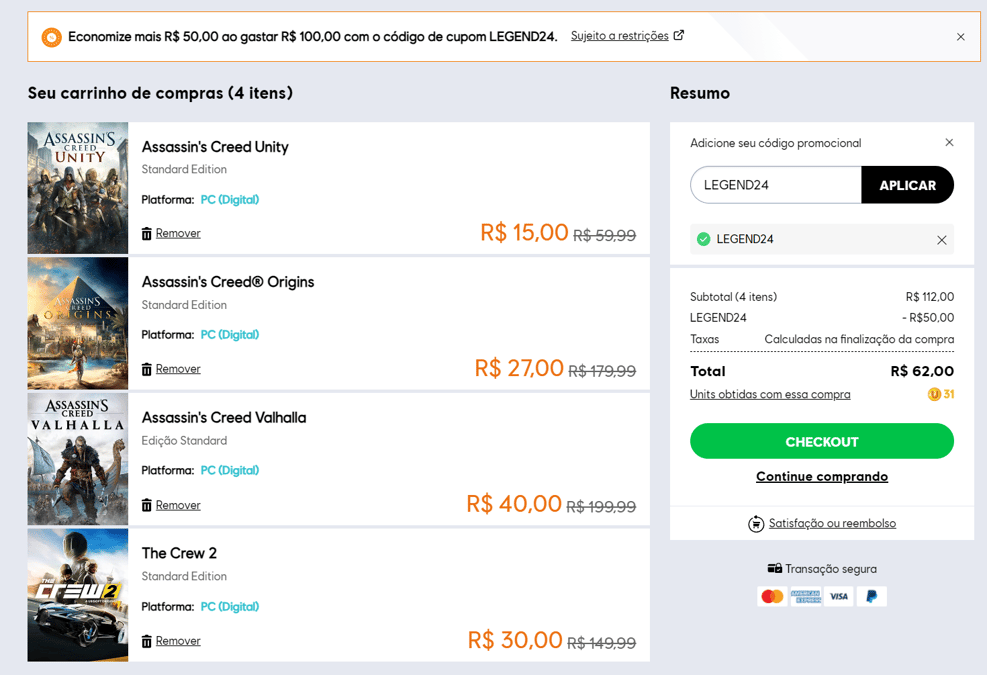987x675 pixels.
Task: Click the Units coin icon
Action: [x=934, y=394]
